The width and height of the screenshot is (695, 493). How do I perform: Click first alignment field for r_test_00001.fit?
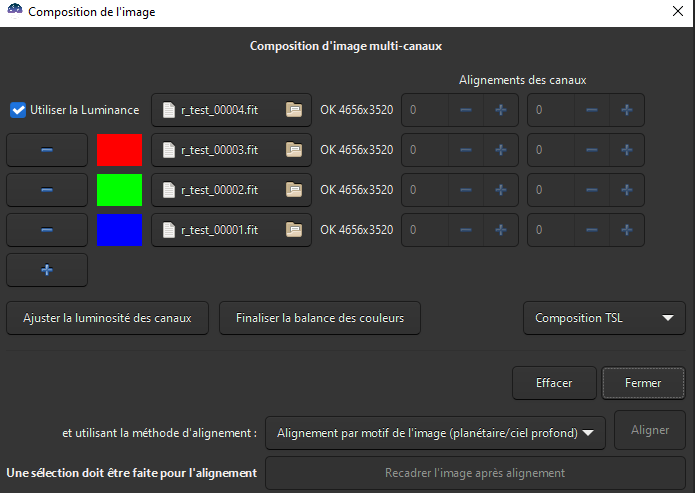pyautogui.click(x=426, y=230)
